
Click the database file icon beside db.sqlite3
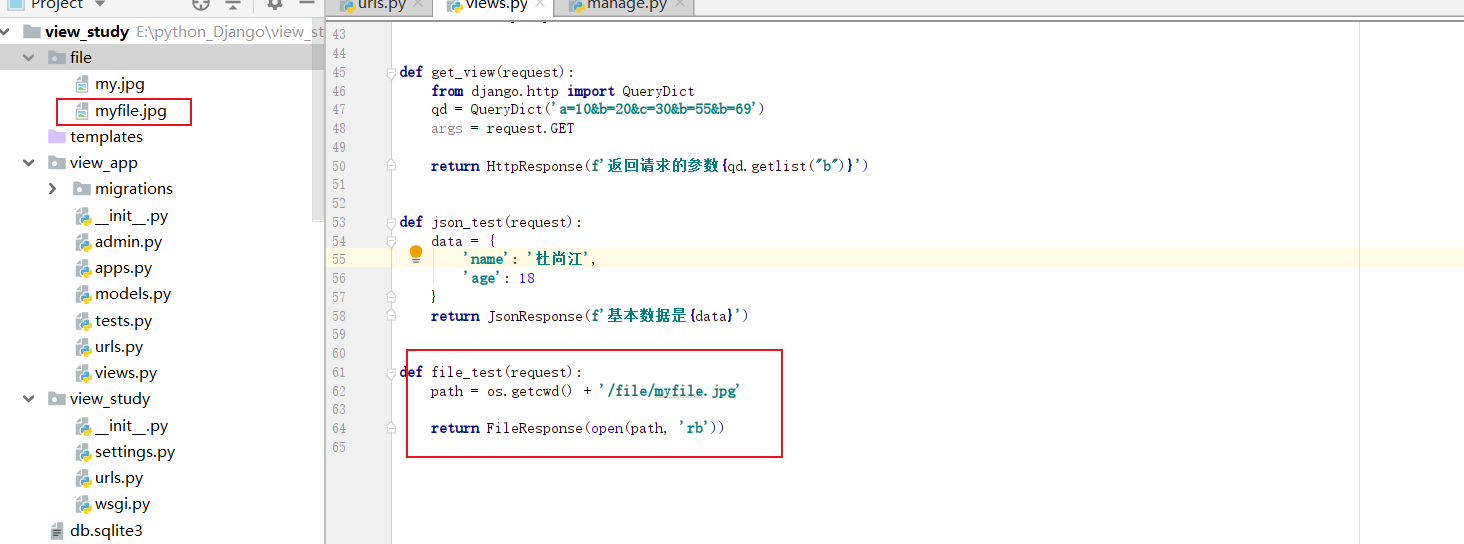pos(57,530)
